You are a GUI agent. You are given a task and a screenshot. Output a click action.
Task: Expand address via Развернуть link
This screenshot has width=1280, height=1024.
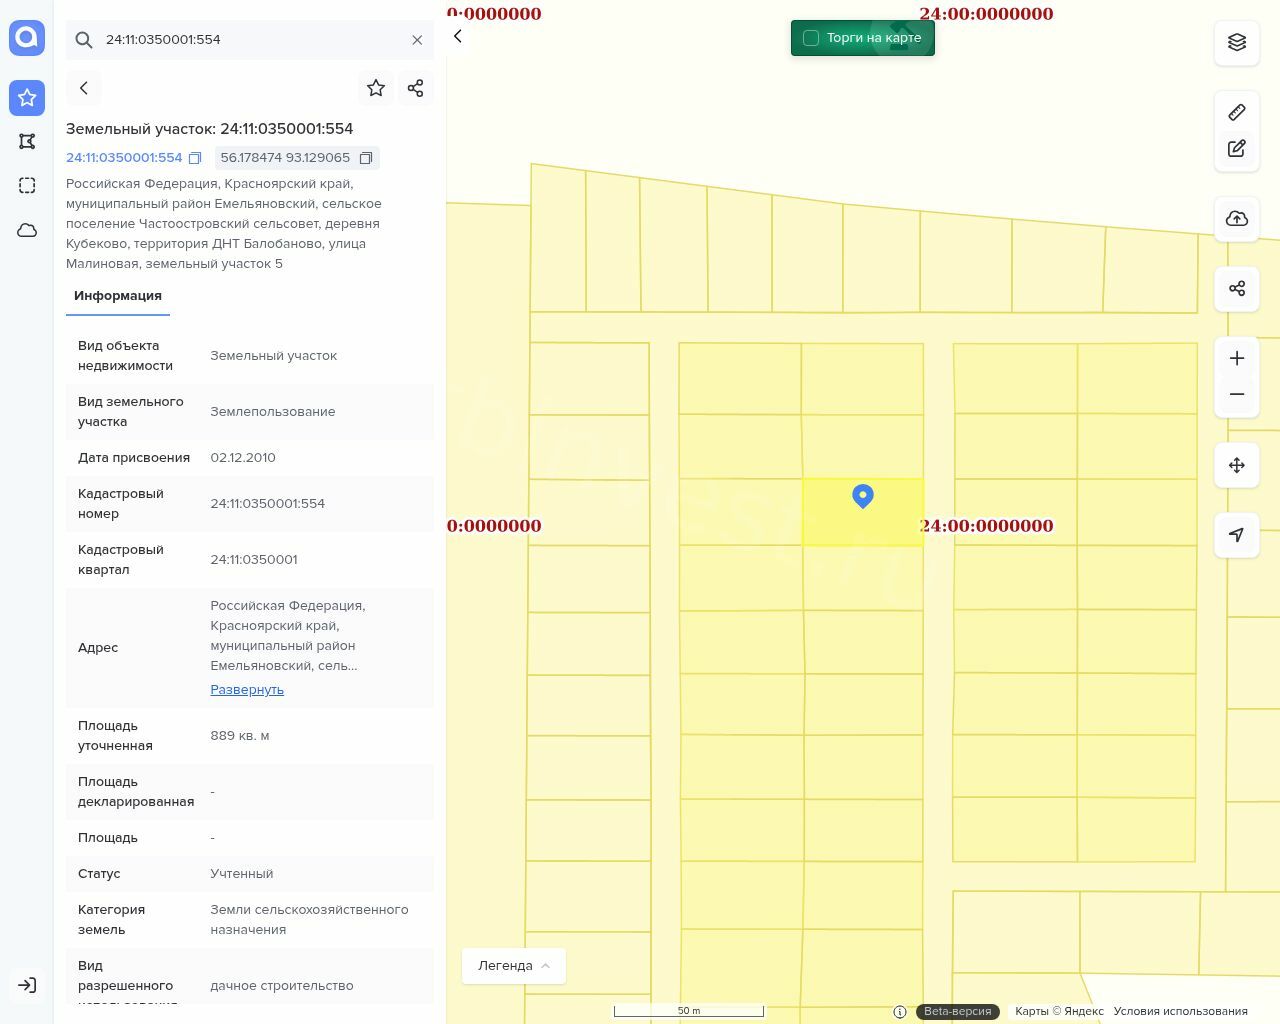[247, 690]
